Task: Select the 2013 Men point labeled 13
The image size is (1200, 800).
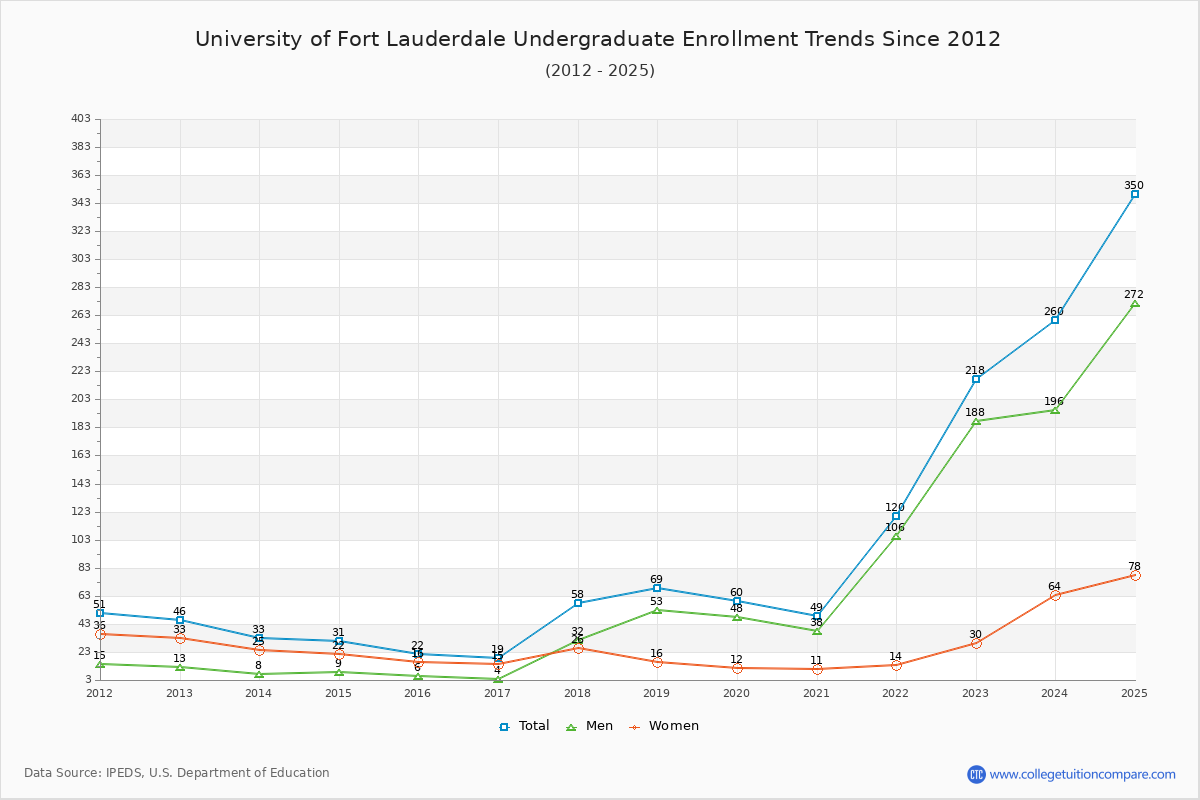Action: pos(180,667)
